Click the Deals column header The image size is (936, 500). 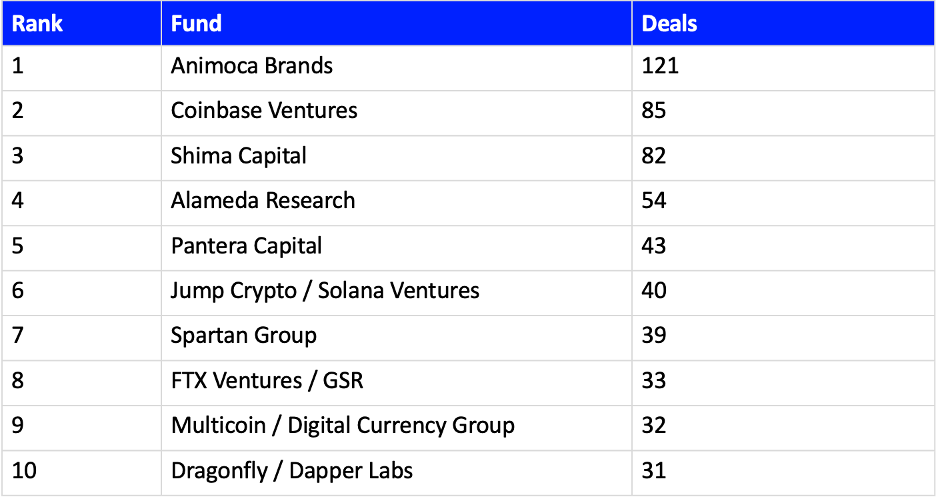784,23
